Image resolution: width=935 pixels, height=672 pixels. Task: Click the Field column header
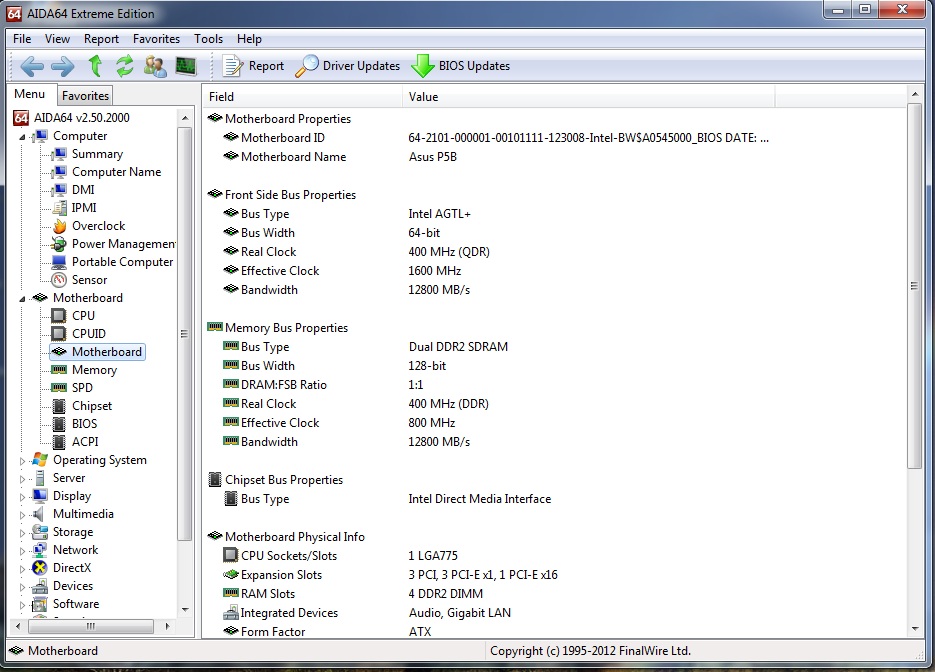pos(303,97)
